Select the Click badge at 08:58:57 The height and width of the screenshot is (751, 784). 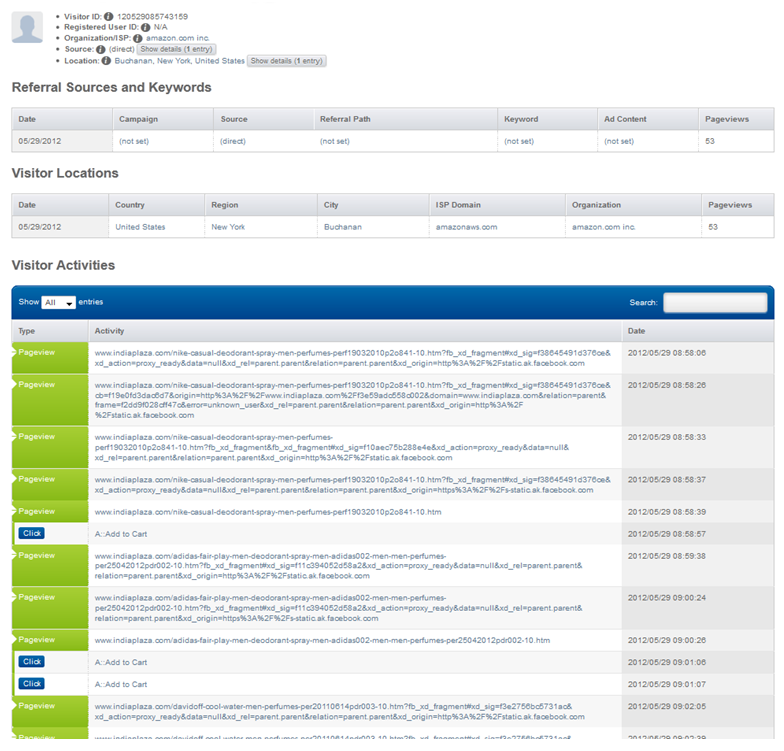(x=31, y=533)
